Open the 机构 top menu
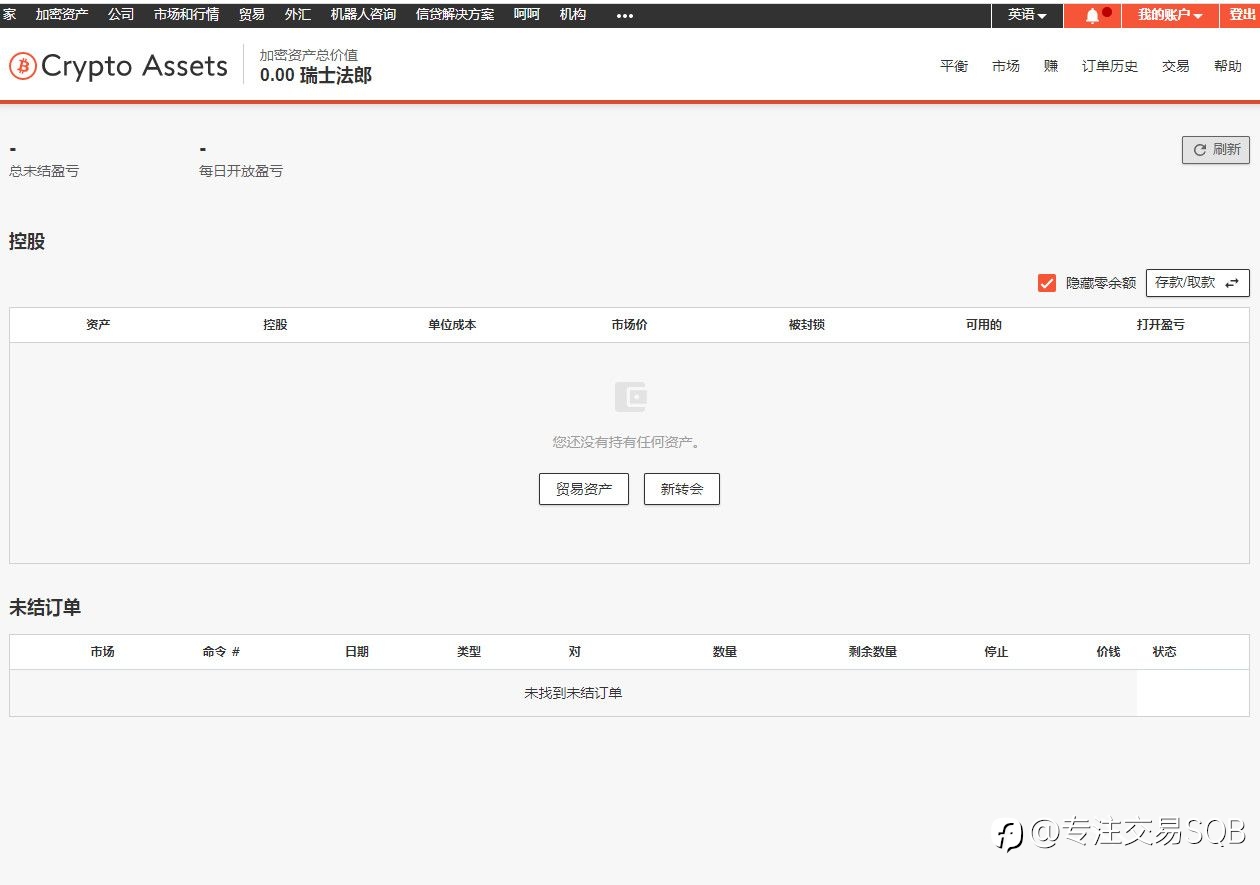The image size is (1260, 885). pyautogui.click(x=573, y=15)
